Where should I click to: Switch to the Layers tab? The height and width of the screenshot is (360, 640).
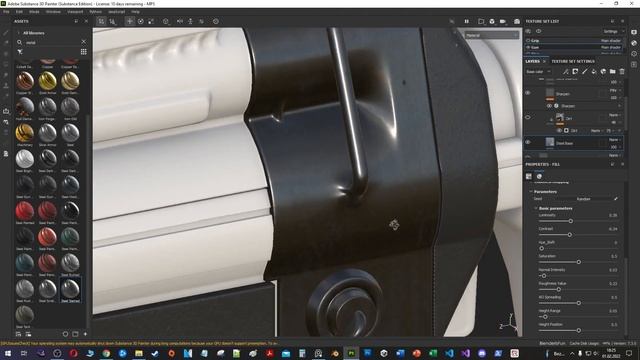coord(532,61)
